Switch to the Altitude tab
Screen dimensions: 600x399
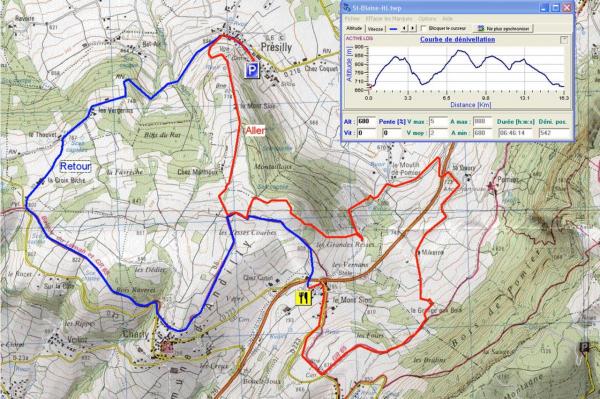click(354, 28)
